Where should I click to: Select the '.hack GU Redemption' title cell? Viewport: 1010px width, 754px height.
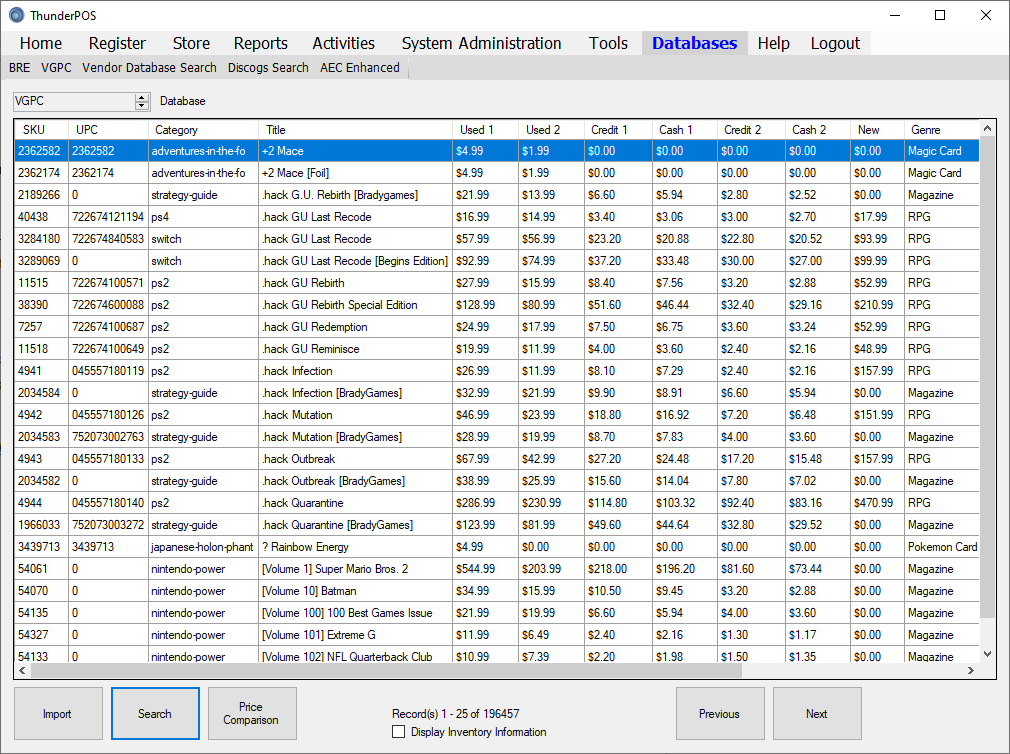355,326
